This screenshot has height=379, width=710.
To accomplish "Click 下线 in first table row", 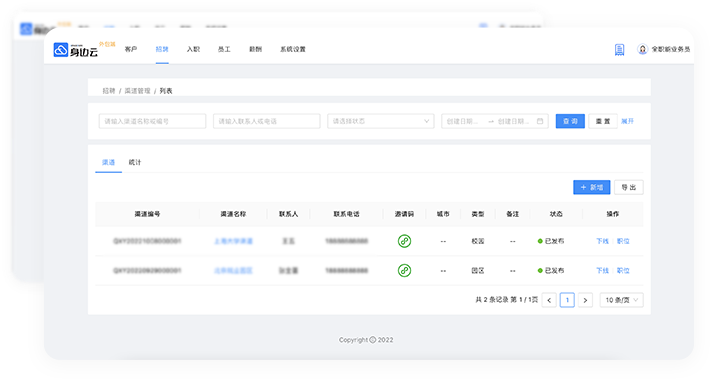I will click(x=602, y=241).
